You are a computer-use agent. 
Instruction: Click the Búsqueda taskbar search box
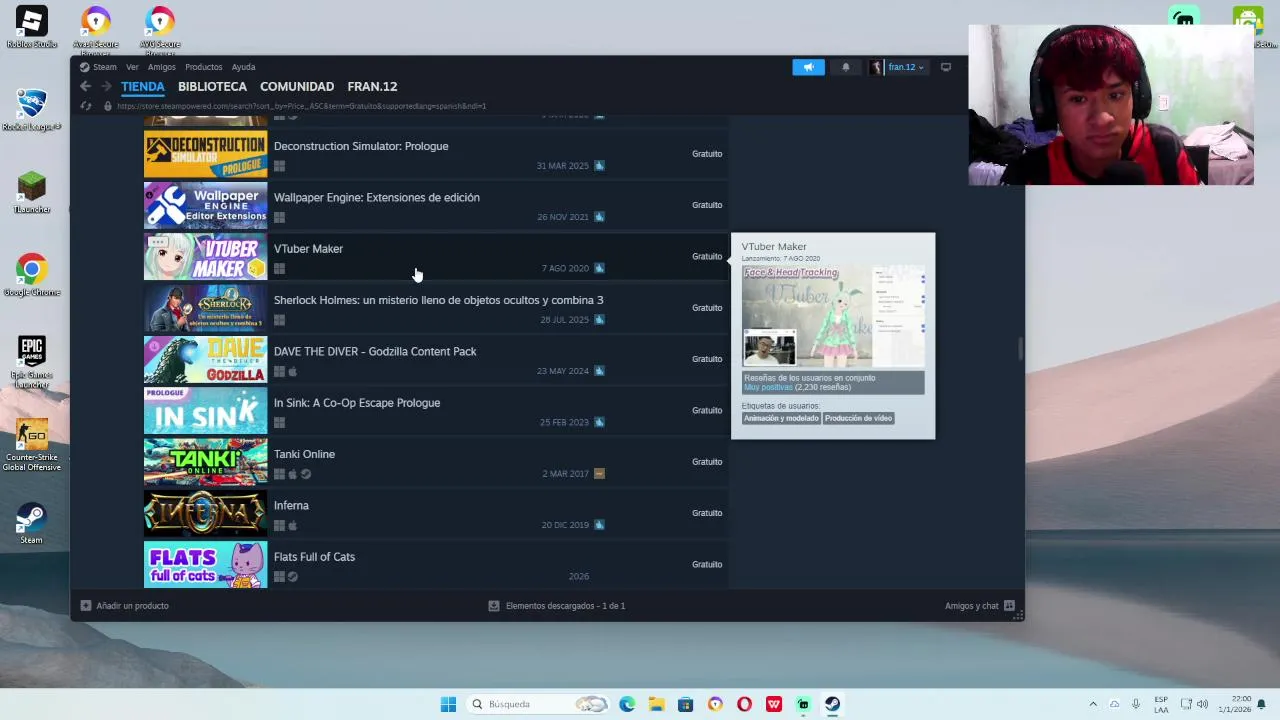(539, 704)
